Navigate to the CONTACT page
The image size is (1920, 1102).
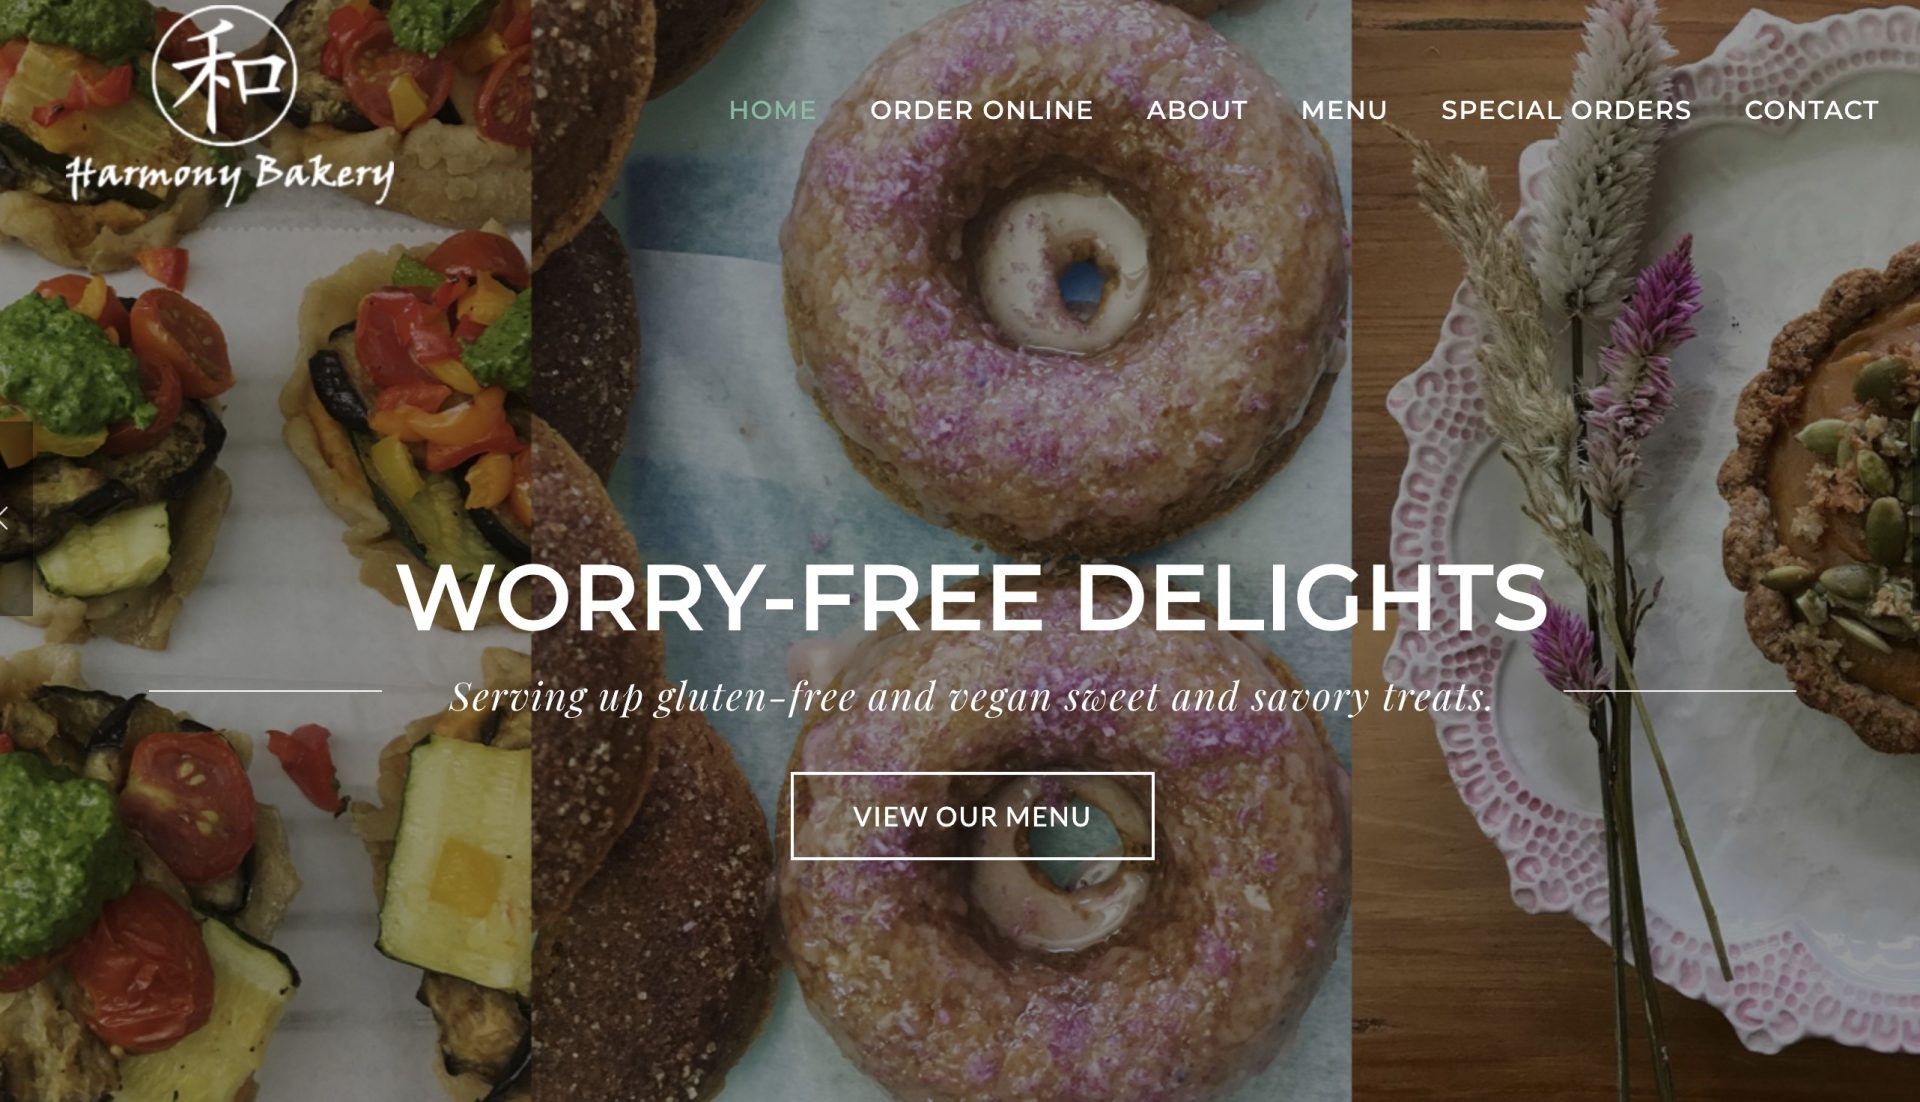tap(1811, 110)
